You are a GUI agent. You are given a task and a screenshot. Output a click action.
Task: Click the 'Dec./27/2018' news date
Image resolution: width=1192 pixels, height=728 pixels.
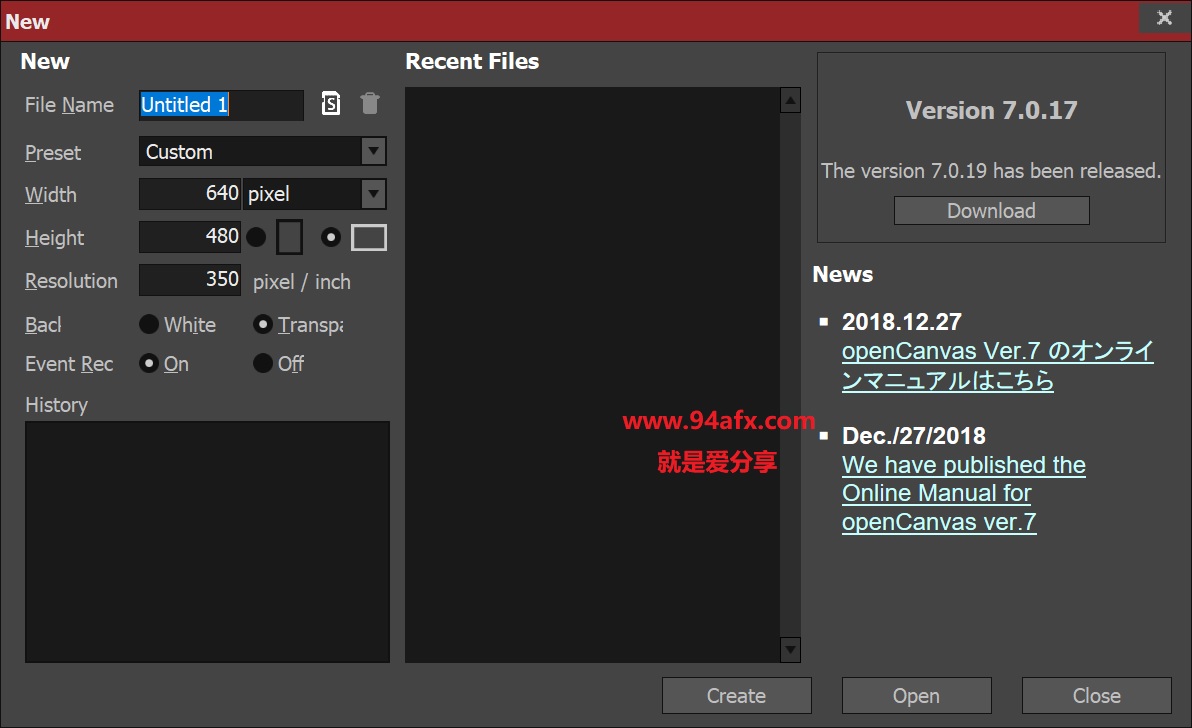914,435
